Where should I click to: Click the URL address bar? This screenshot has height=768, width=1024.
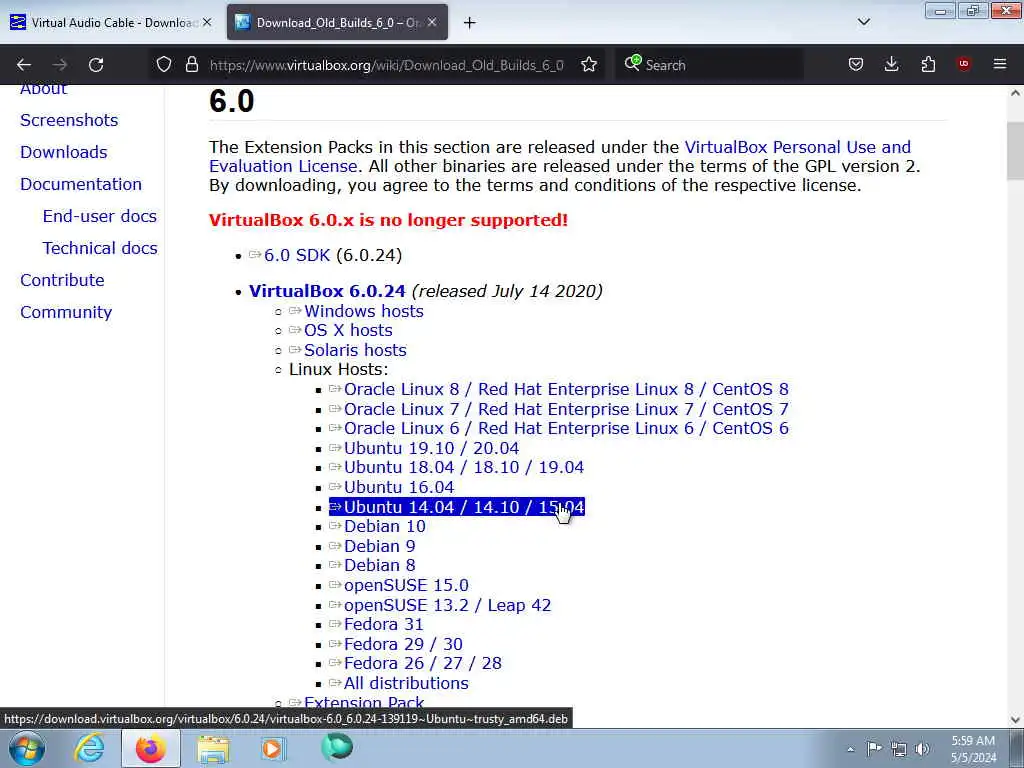(387, 65)
